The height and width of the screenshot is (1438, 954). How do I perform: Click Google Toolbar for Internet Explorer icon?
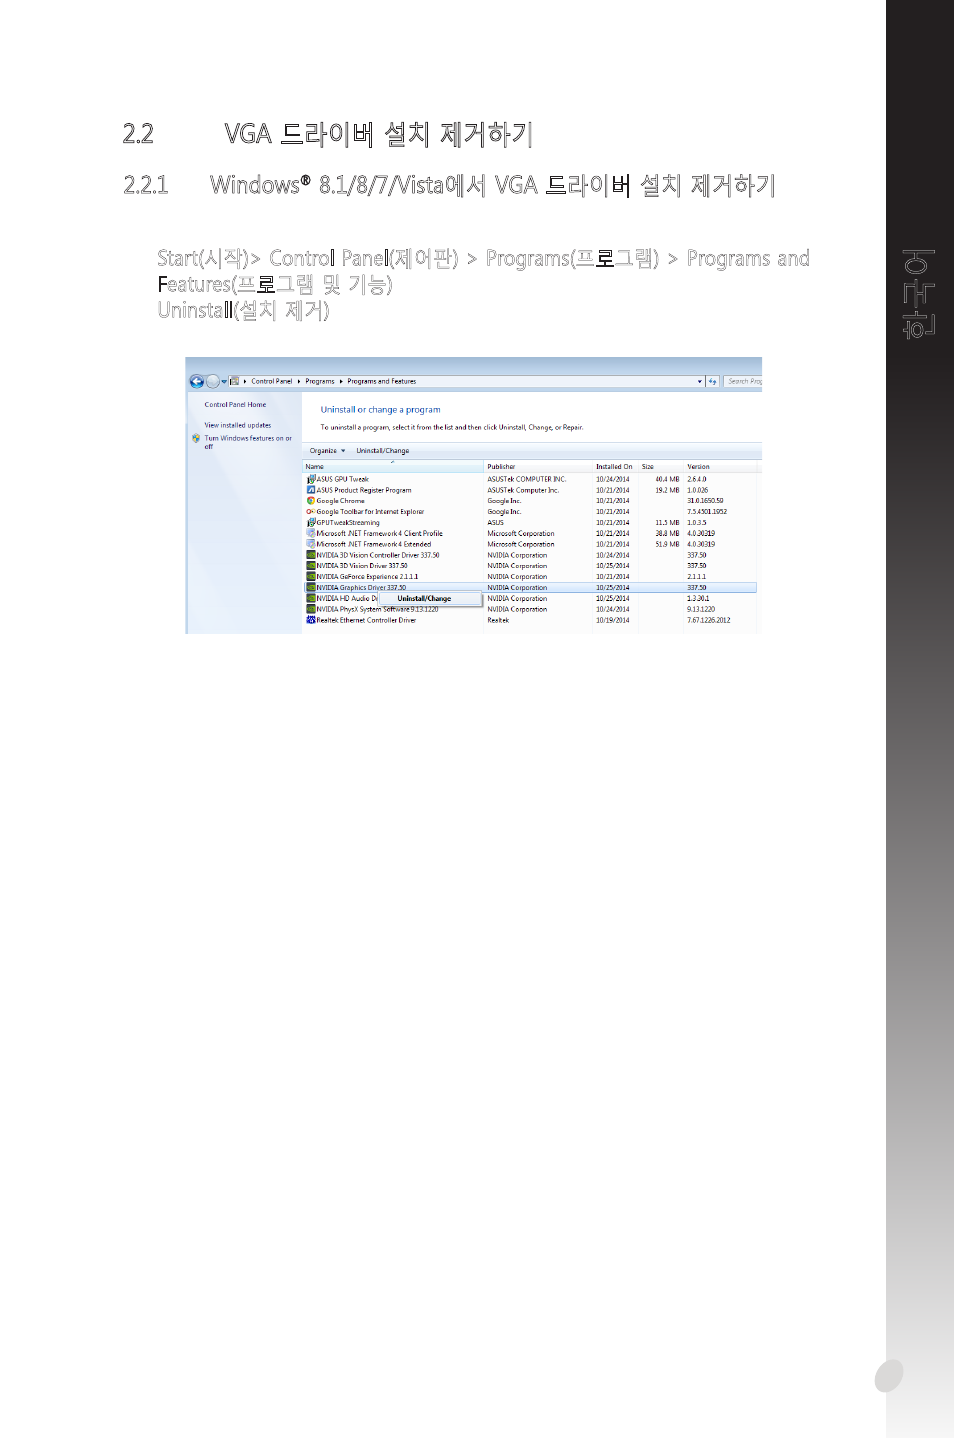(311, 512)
